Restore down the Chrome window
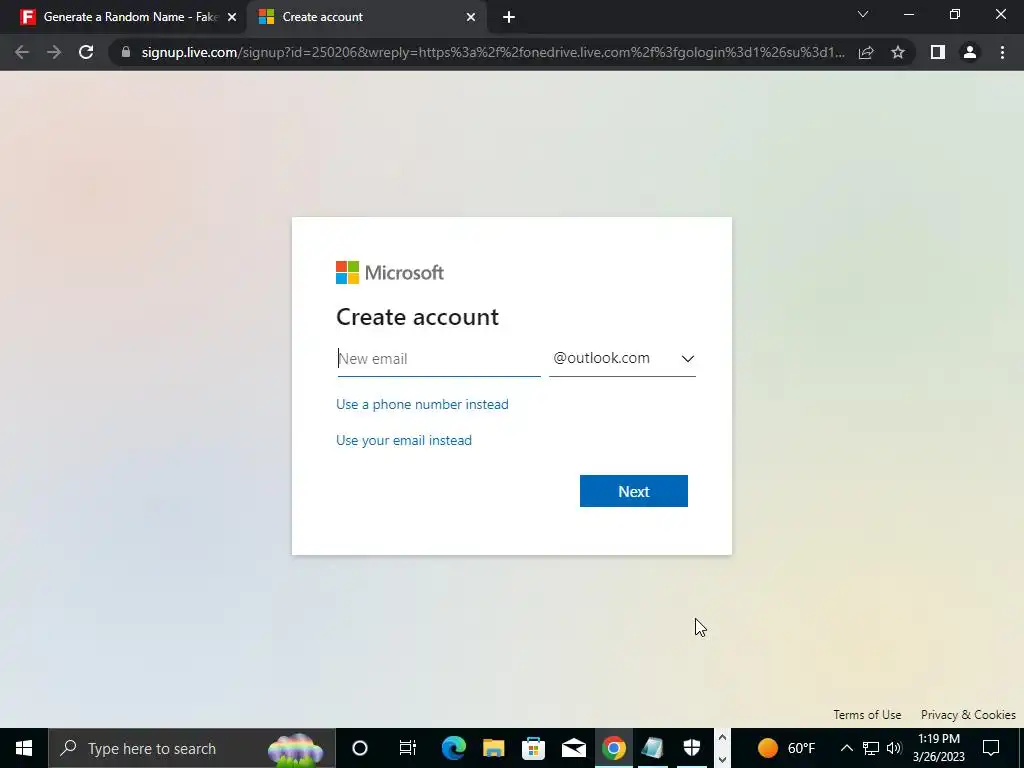The height and width of the screenshot is (768, 1024). (955, 14)
